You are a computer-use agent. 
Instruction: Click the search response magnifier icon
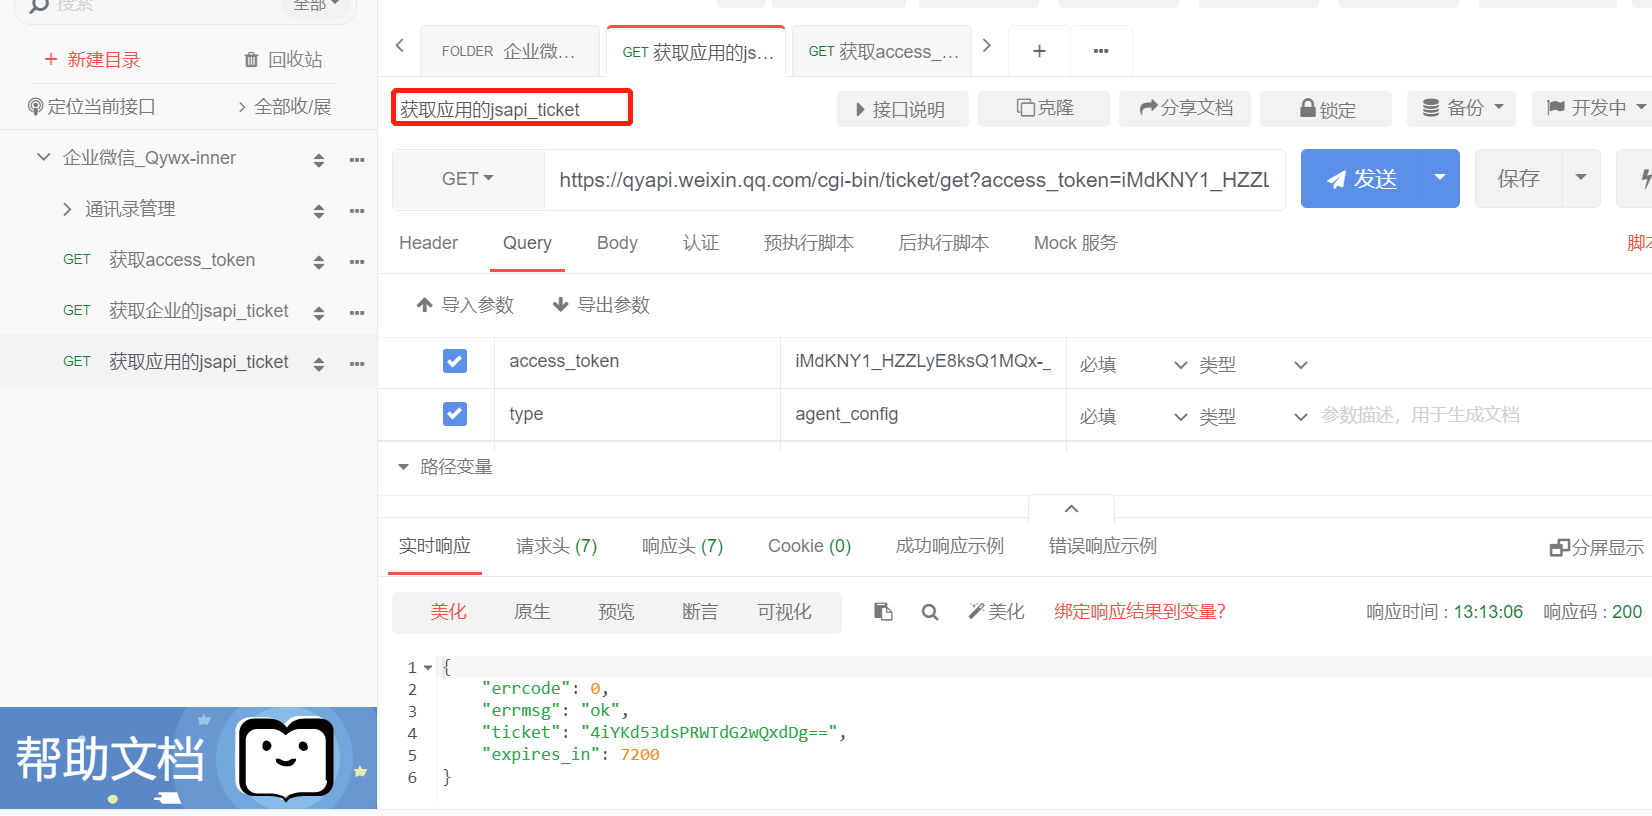930,612
